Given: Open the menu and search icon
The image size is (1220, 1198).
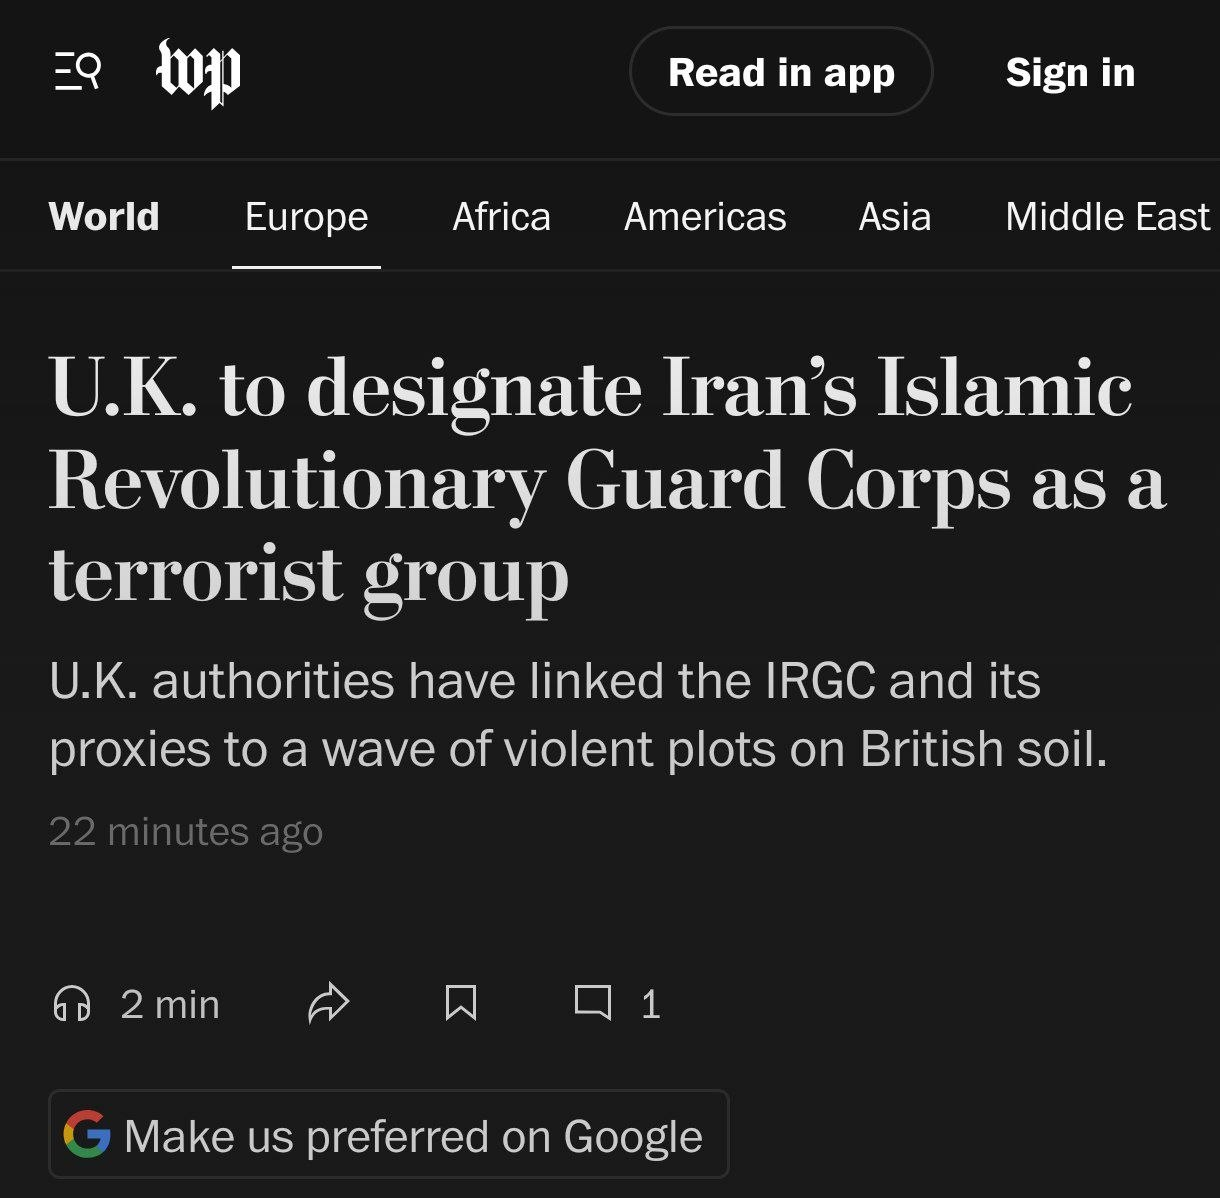Looking at the screenshot, I should click(x=77, y=72).
